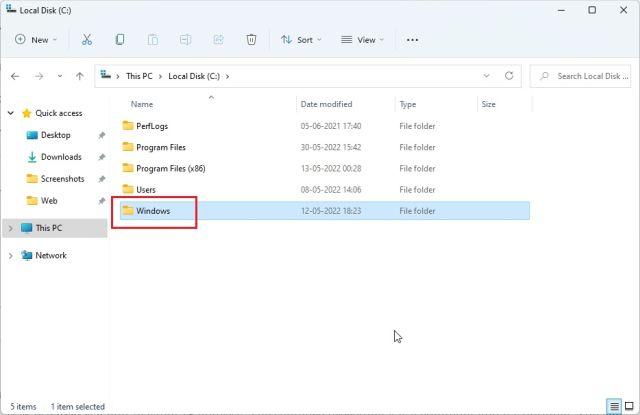Image resolution: width=640 pixels, height=415 pixels.
Task: Click Local Disk (C:) breadcrumb
Action: (194, 76)
